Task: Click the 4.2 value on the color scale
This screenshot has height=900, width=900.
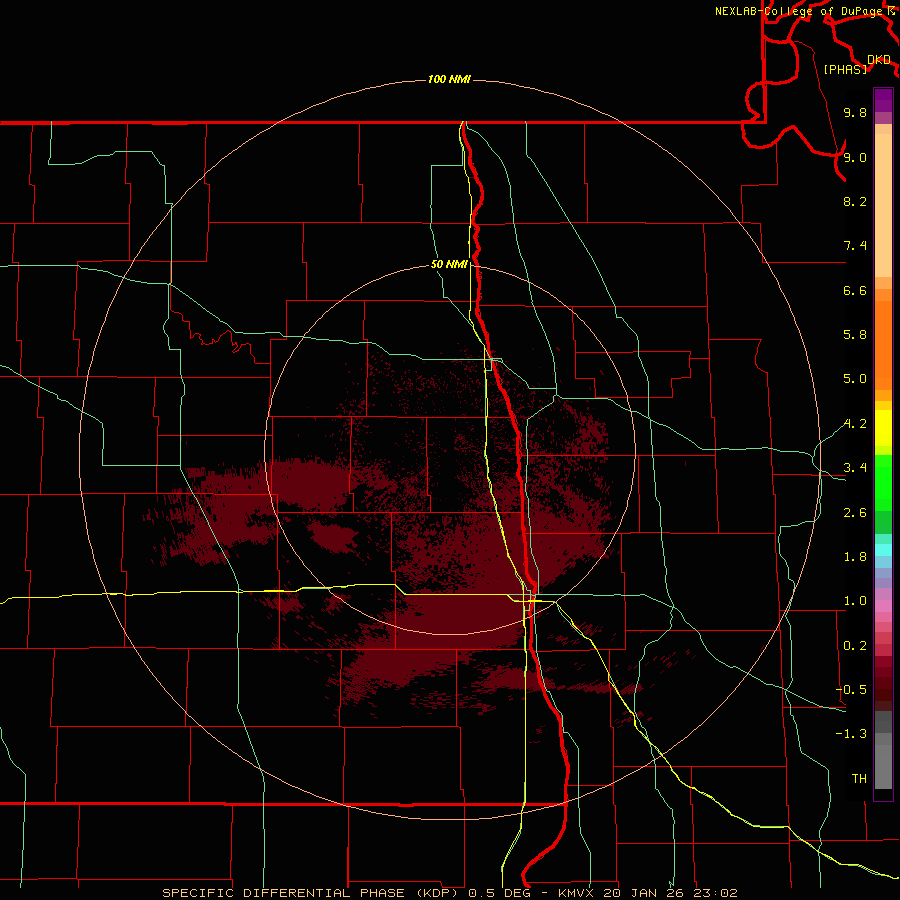Action: (855, 424)
